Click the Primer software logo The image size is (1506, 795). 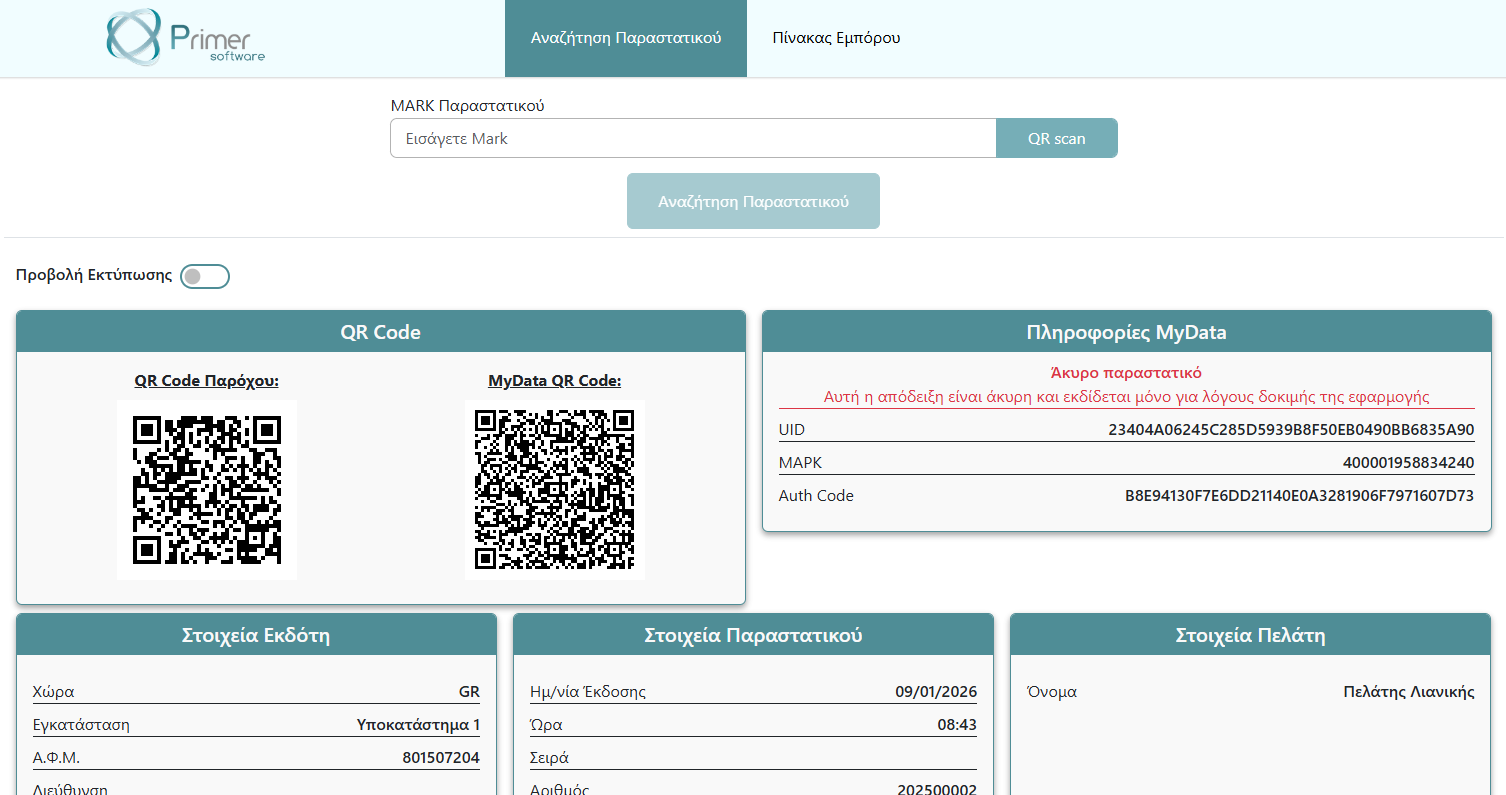point(186,38)
